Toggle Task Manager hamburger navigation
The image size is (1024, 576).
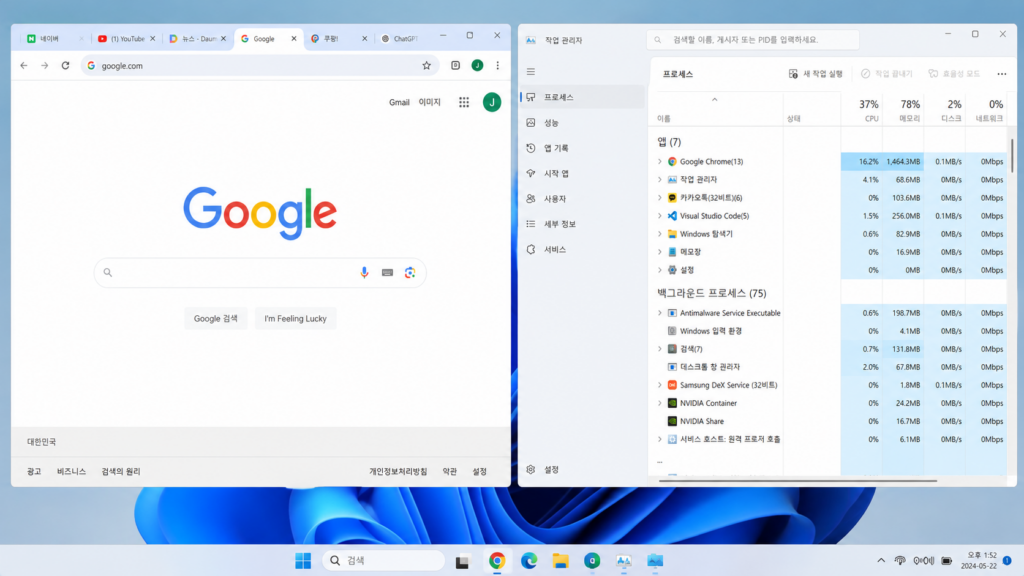click(x=531, y=71)
